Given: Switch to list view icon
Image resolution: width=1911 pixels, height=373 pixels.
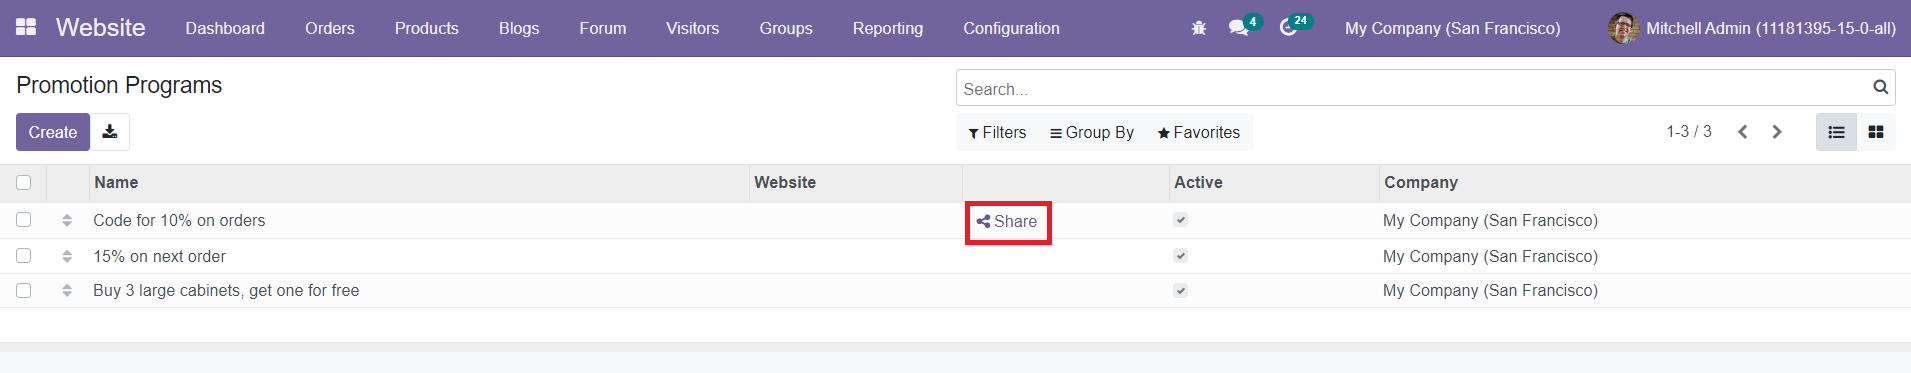Looking at the screenshot, I should (1836, 132).
